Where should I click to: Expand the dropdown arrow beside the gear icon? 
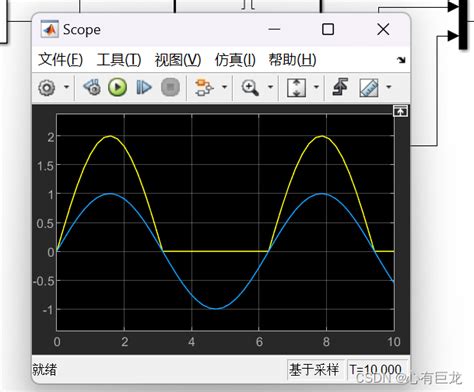tap(67, 87)
